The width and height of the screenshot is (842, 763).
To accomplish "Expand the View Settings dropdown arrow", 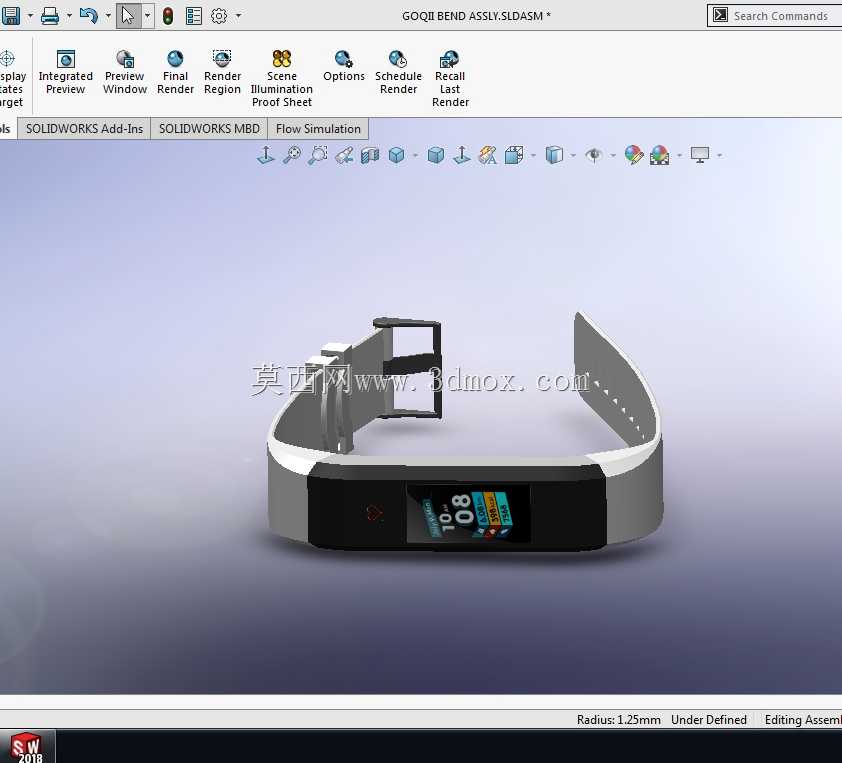I will [720, 156].
